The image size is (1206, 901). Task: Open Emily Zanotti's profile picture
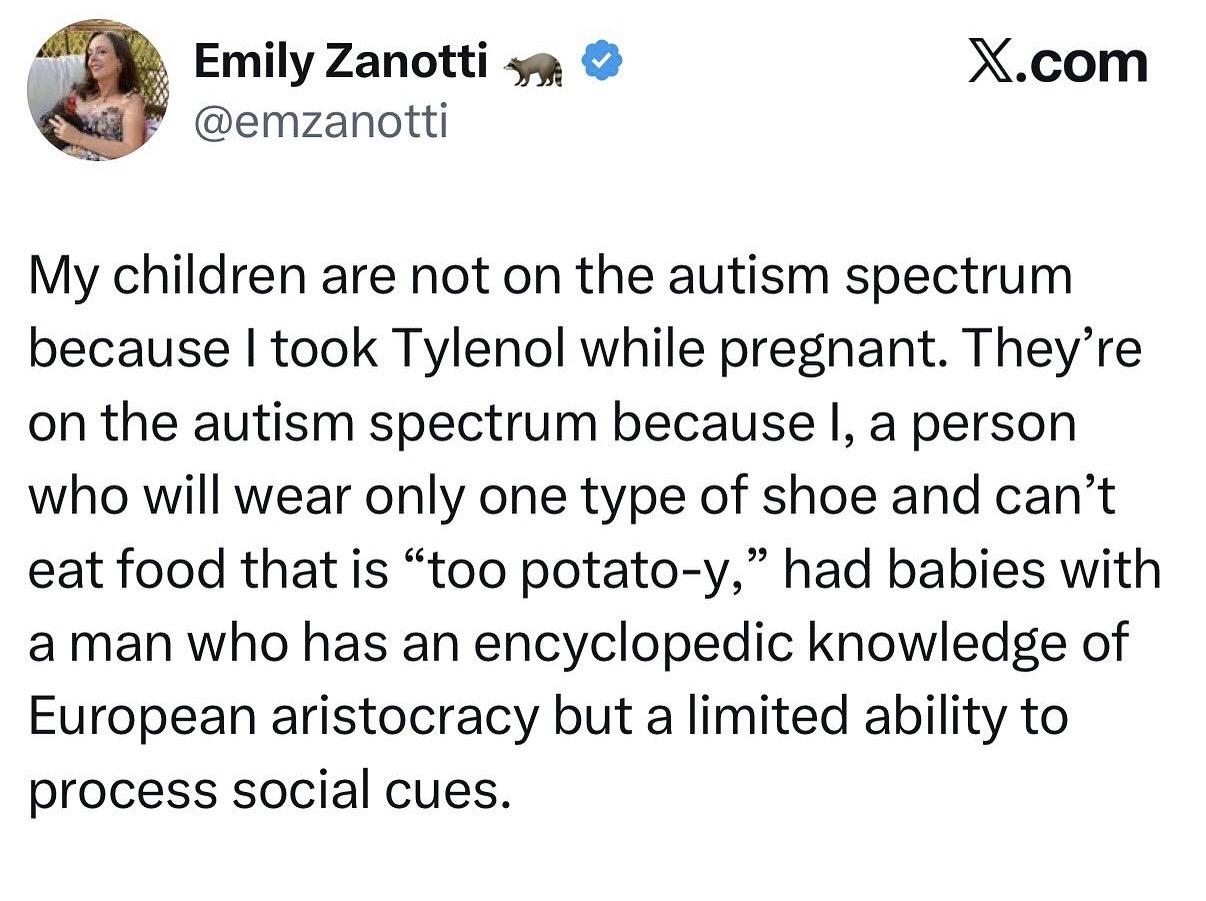(x=98, y=90)
